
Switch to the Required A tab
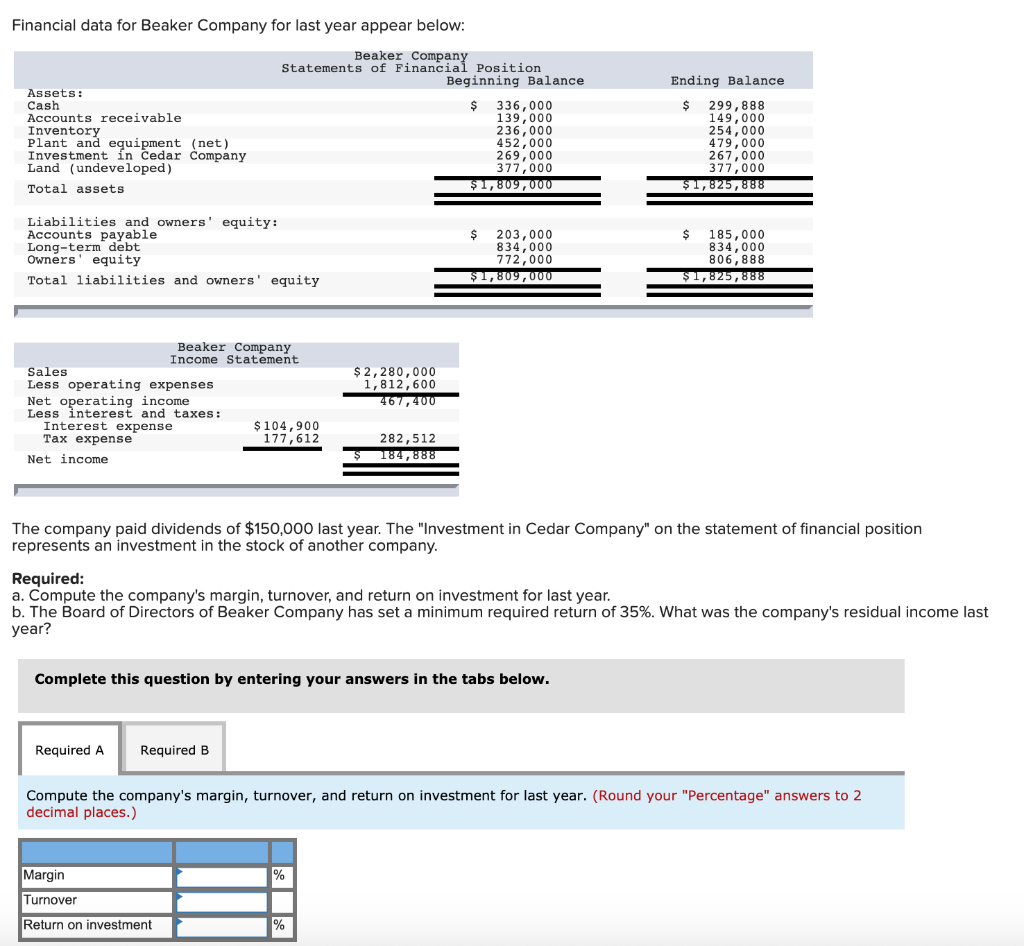(69, 749)
